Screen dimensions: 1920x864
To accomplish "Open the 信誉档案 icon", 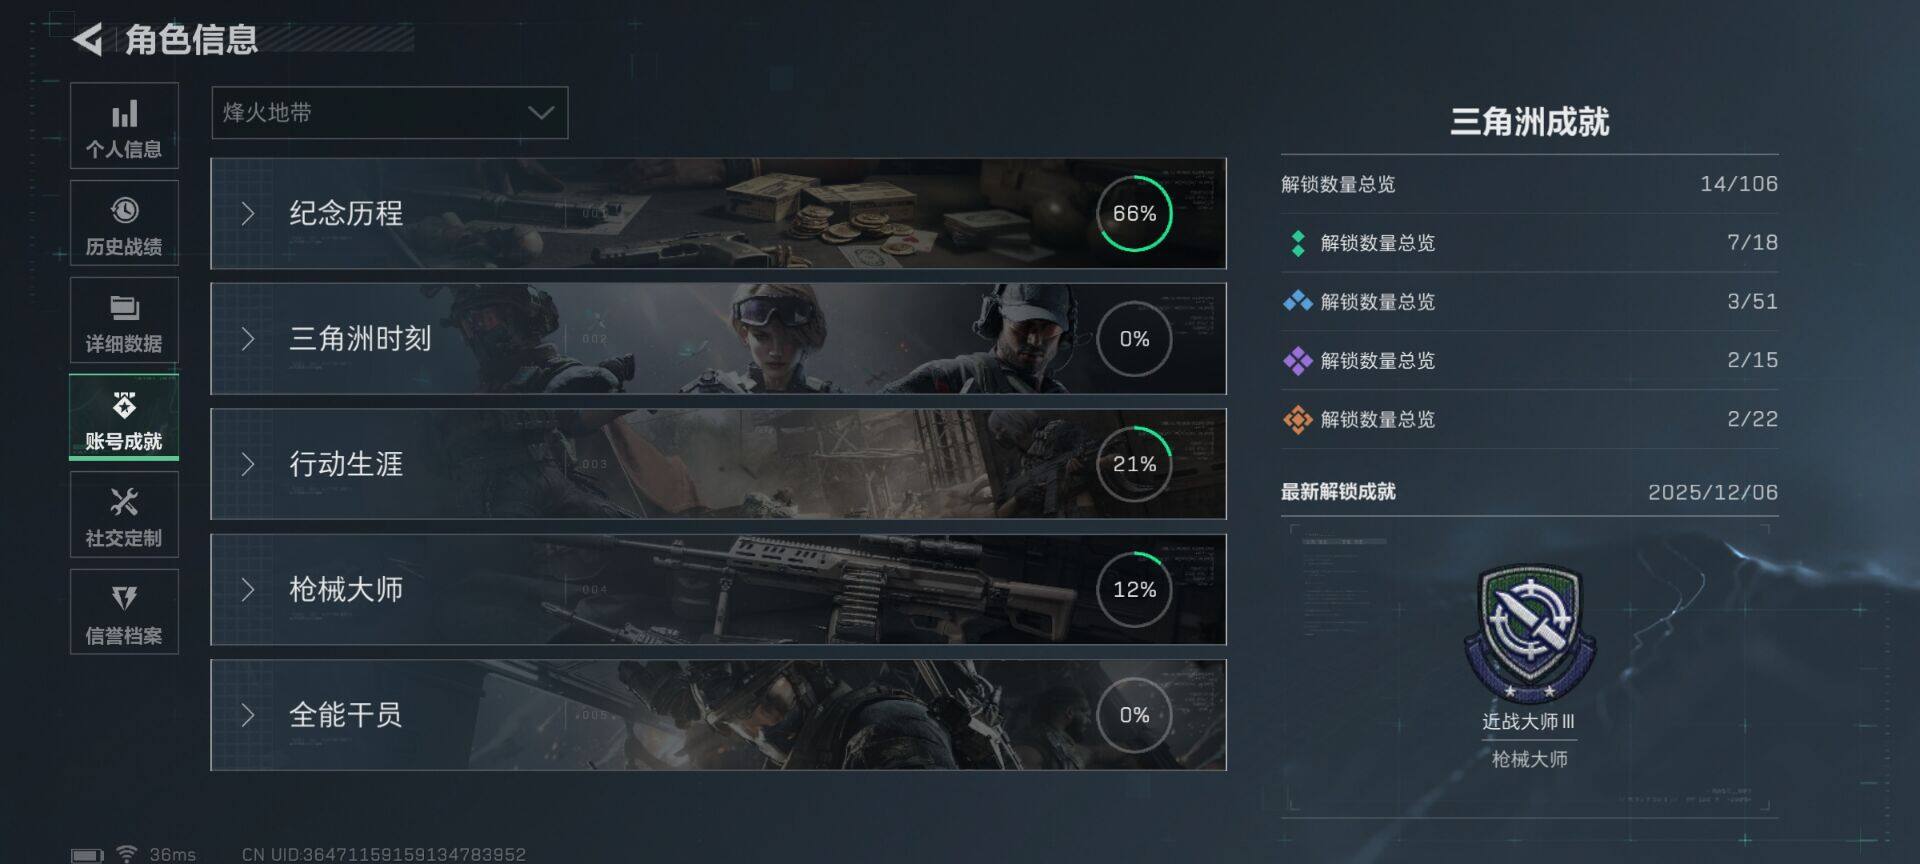I will click(124, 598).
